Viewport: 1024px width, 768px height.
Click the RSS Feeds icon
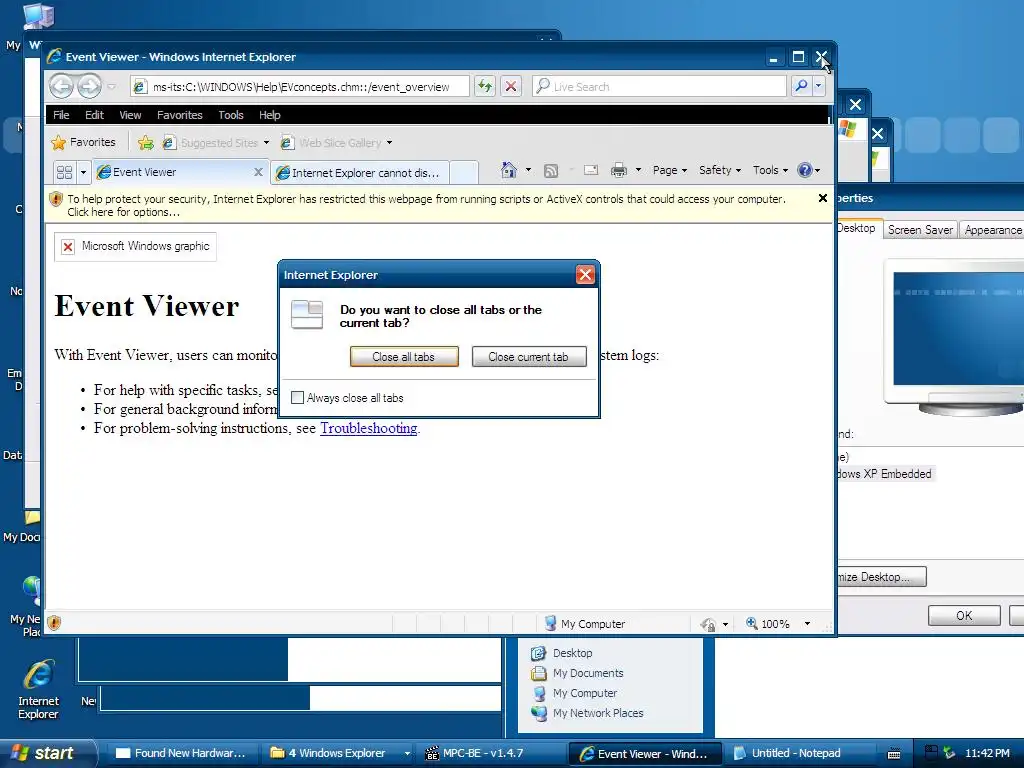[x=551, y=170]
